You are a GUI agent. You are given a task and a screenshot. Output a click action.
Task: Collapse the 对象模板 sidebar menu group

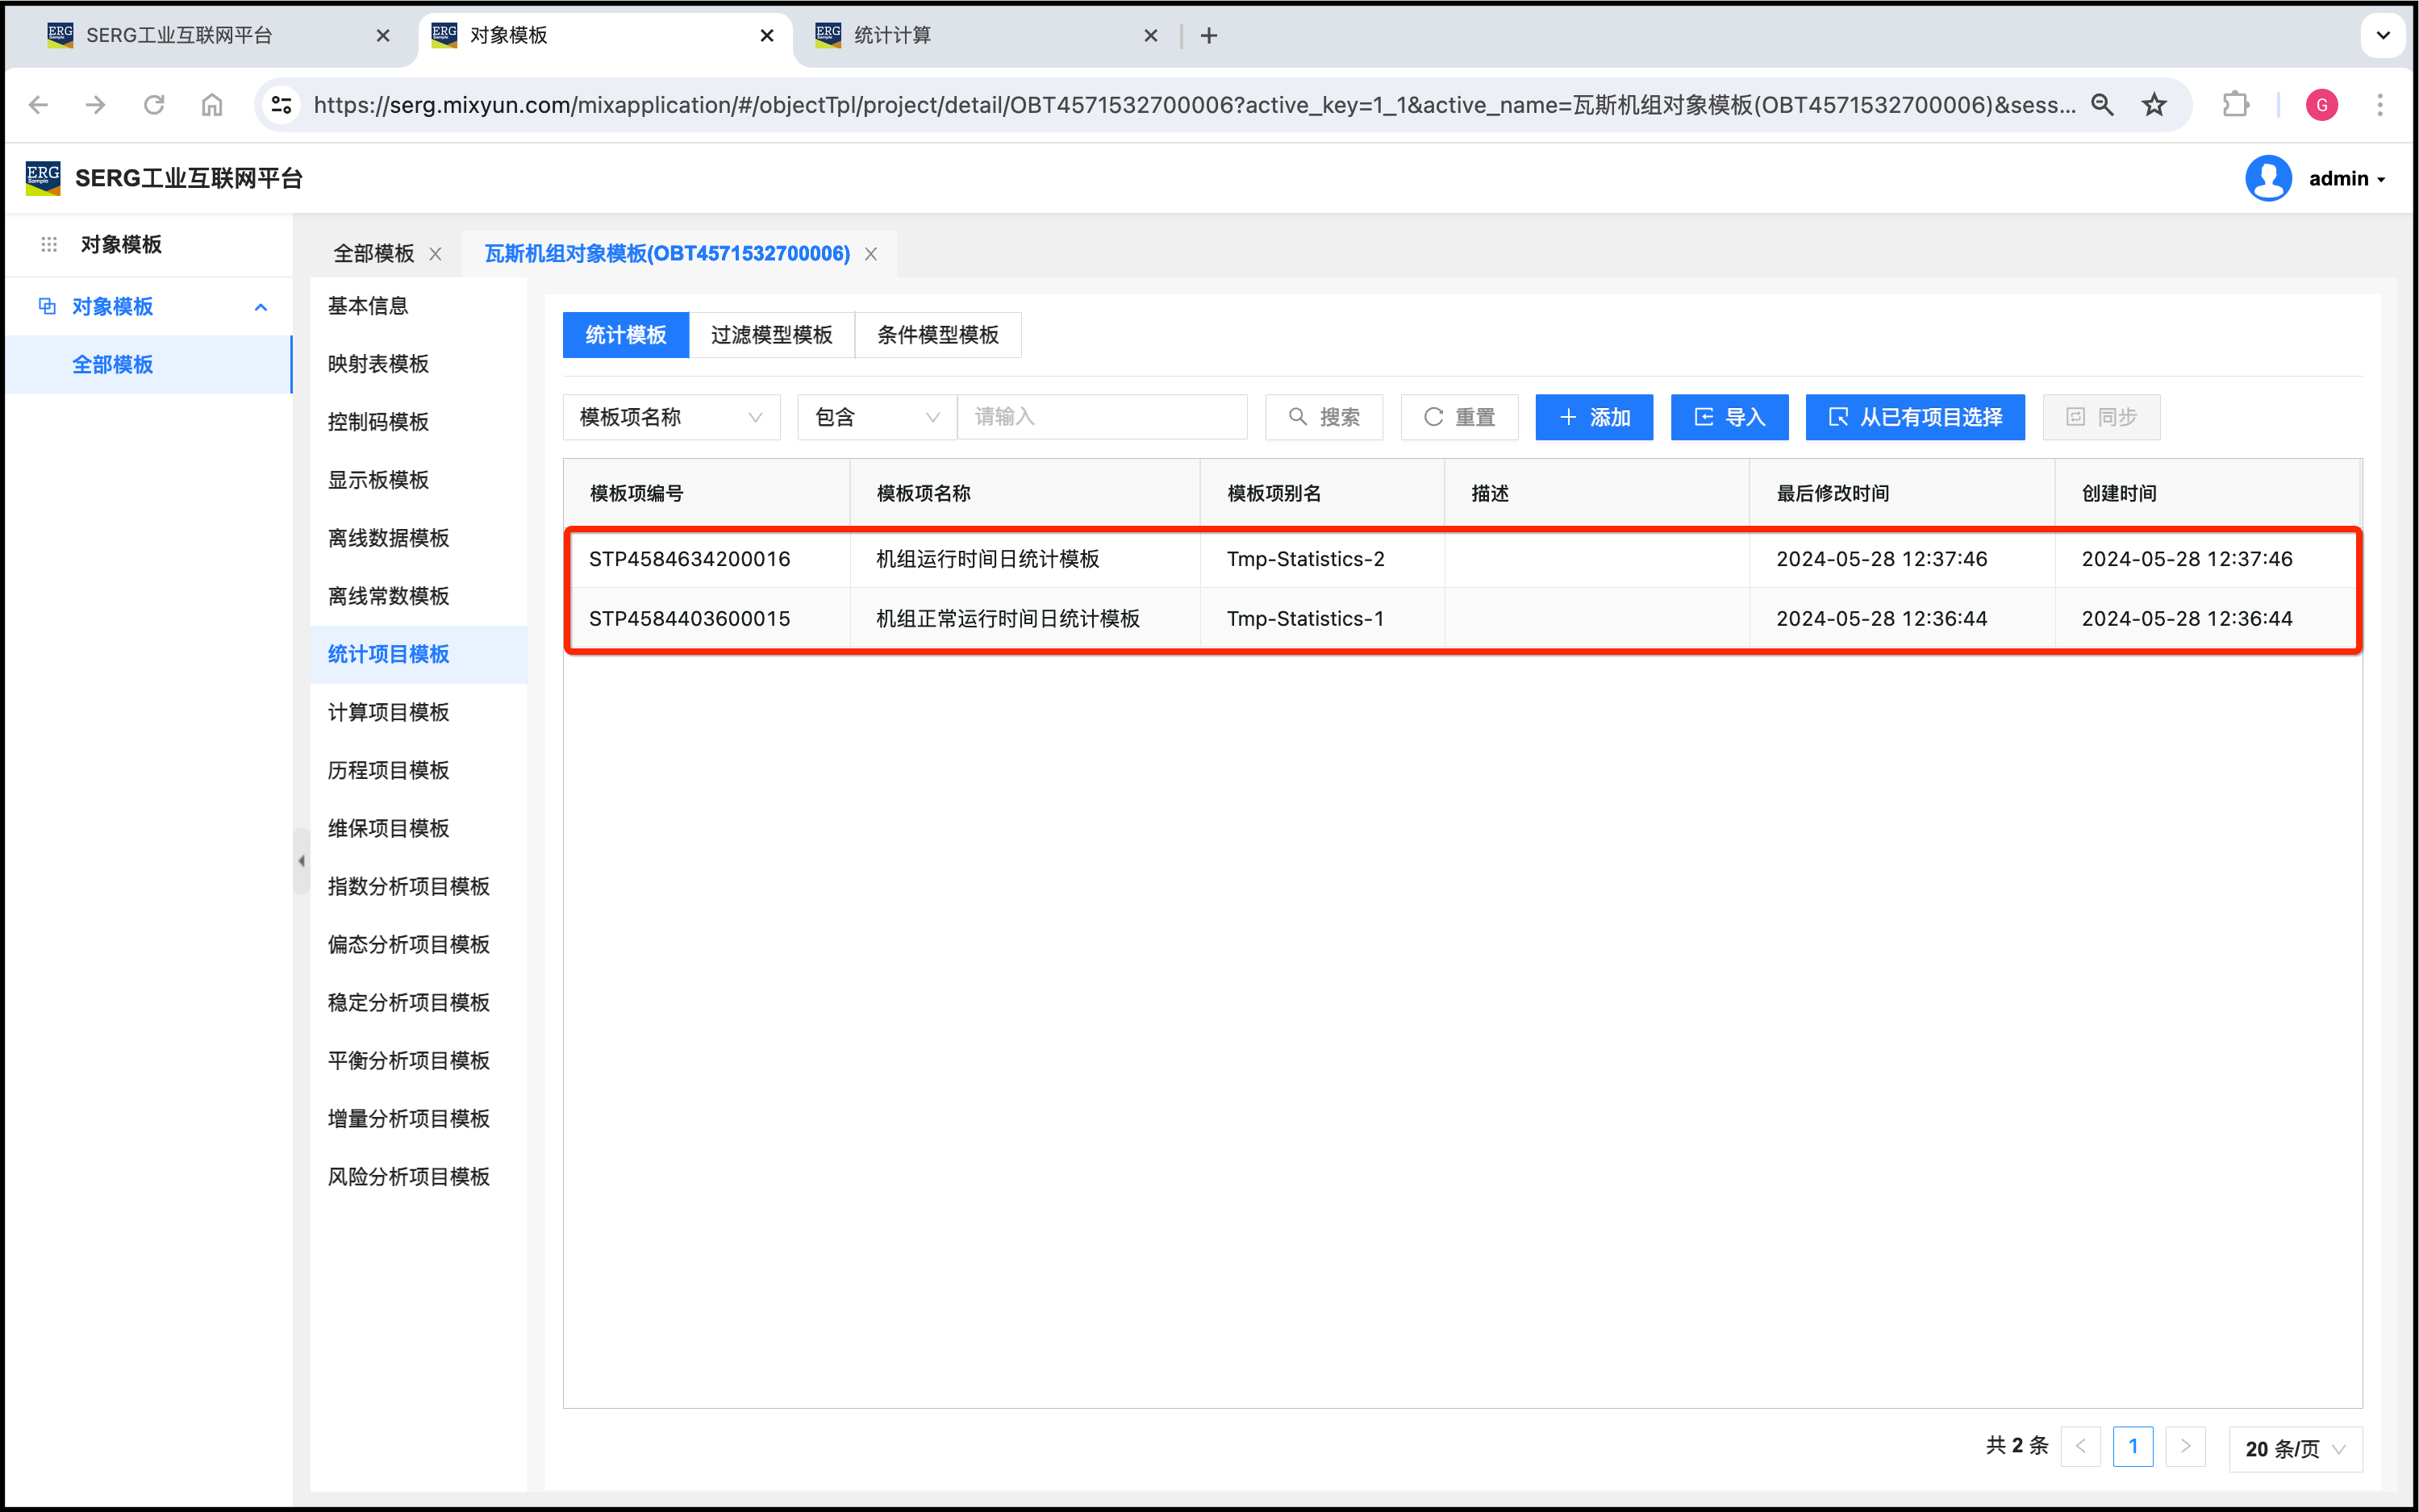(x=261, y=307)
